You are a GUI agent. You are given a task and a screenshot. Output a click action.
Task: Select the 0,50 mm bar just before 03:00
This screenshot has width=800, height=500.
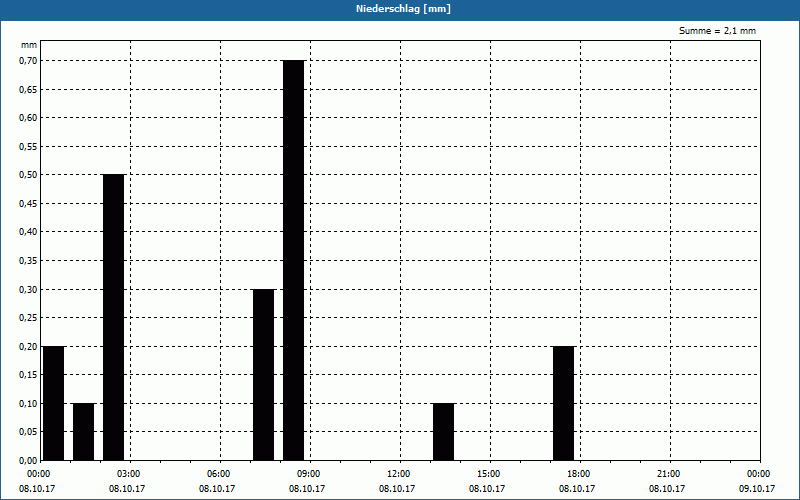113,317
